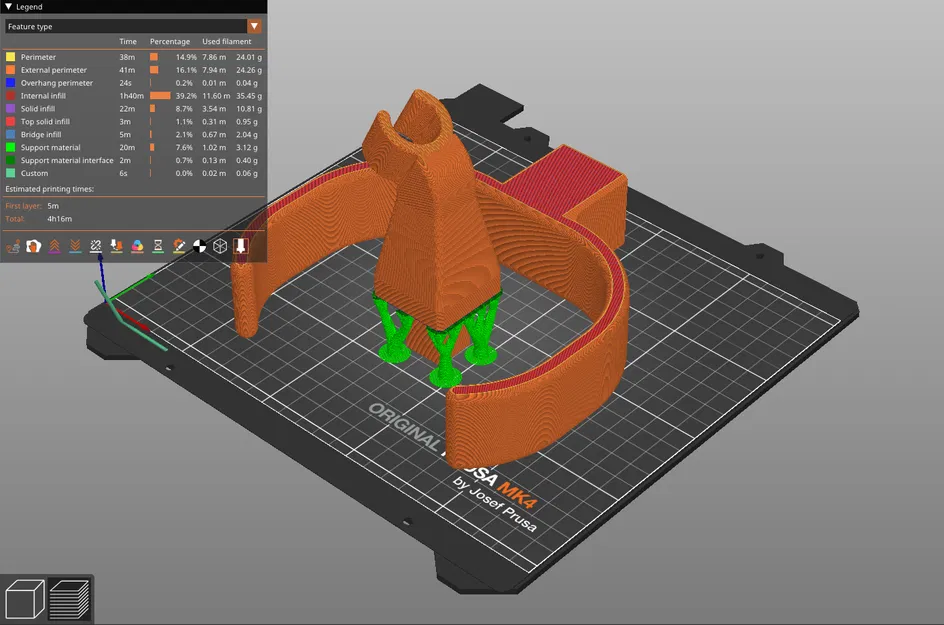Viewport: 944px width, 625px height.
Task: Collapse the Legend panel triangle
Action: click(x=8, y=7)
